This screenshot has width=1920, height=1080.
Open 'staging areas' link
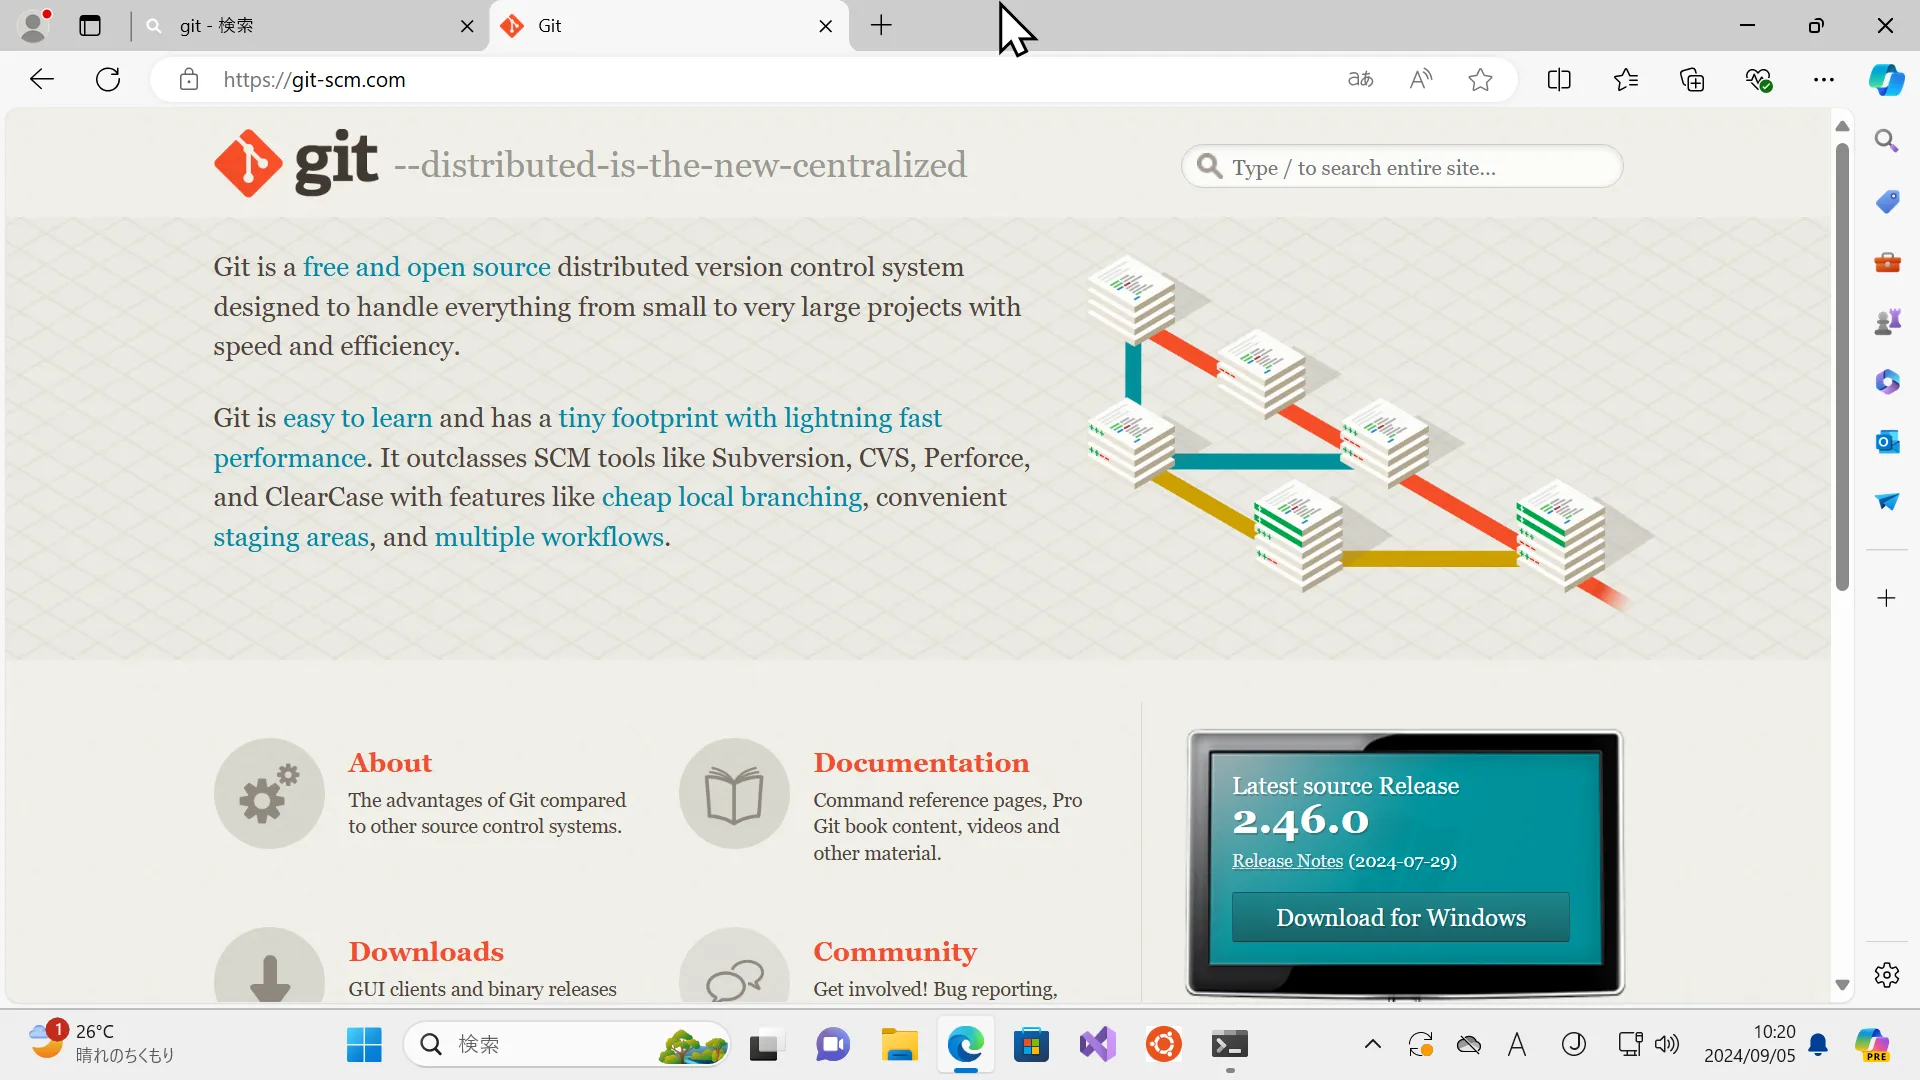click(291, 537)
